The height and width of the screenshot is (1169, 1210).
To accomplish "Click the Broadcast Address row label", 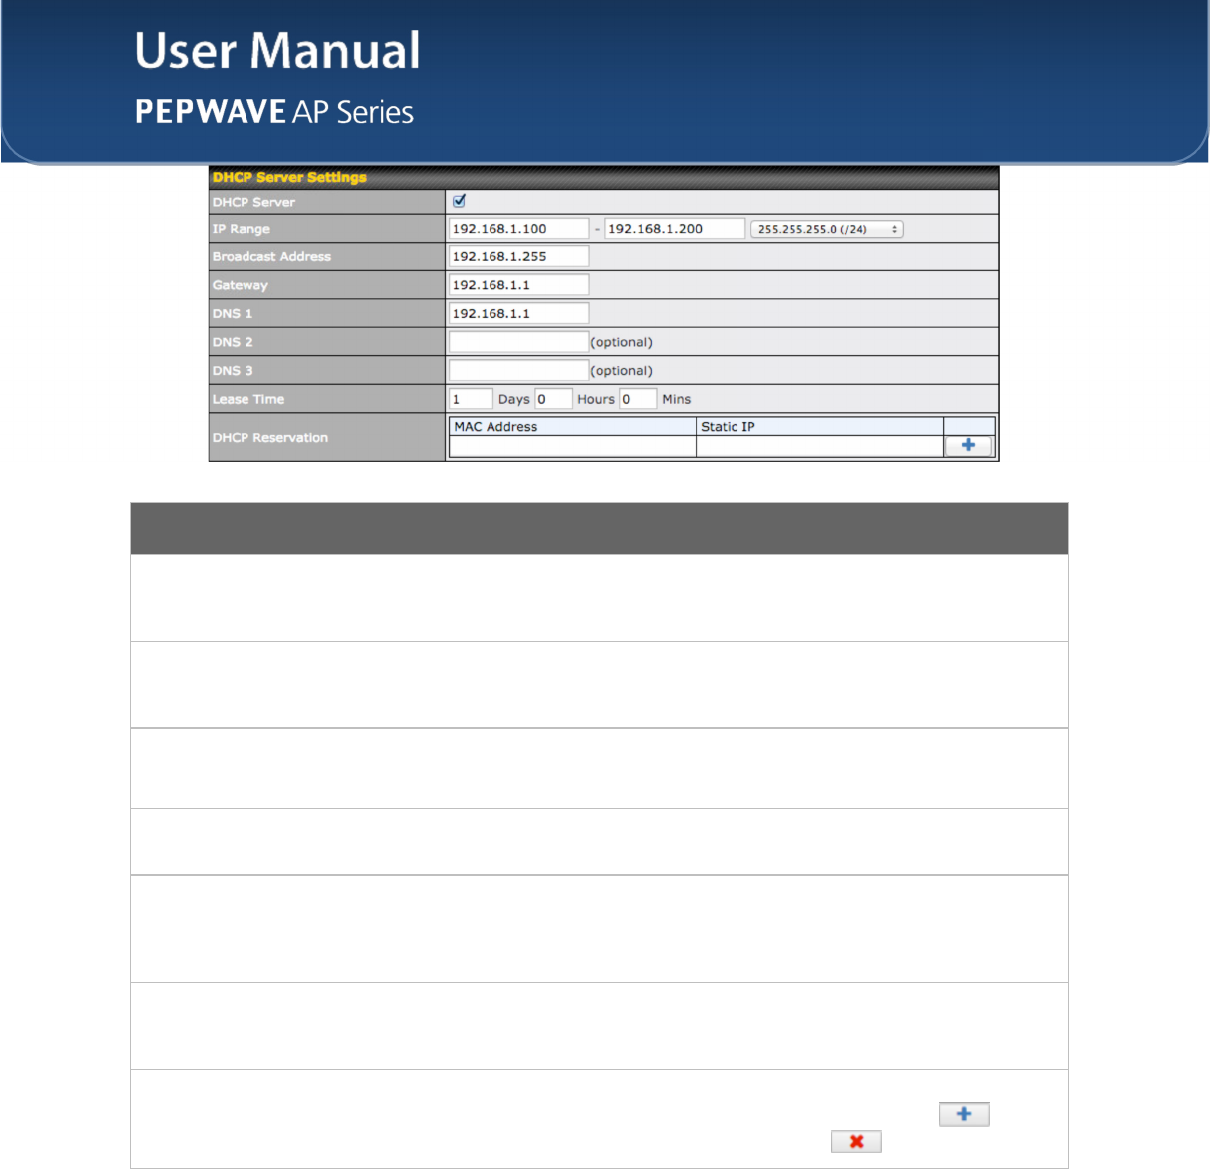I will point(271,257).
